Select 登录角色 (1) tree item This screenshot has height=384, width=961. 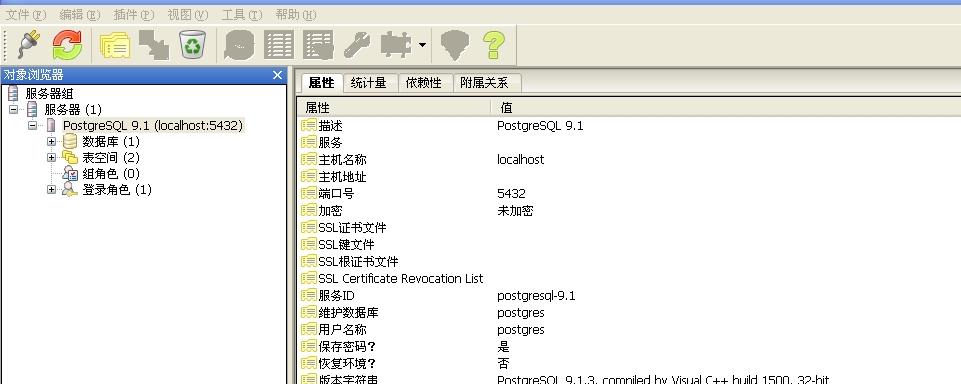(x=117, y=190)
